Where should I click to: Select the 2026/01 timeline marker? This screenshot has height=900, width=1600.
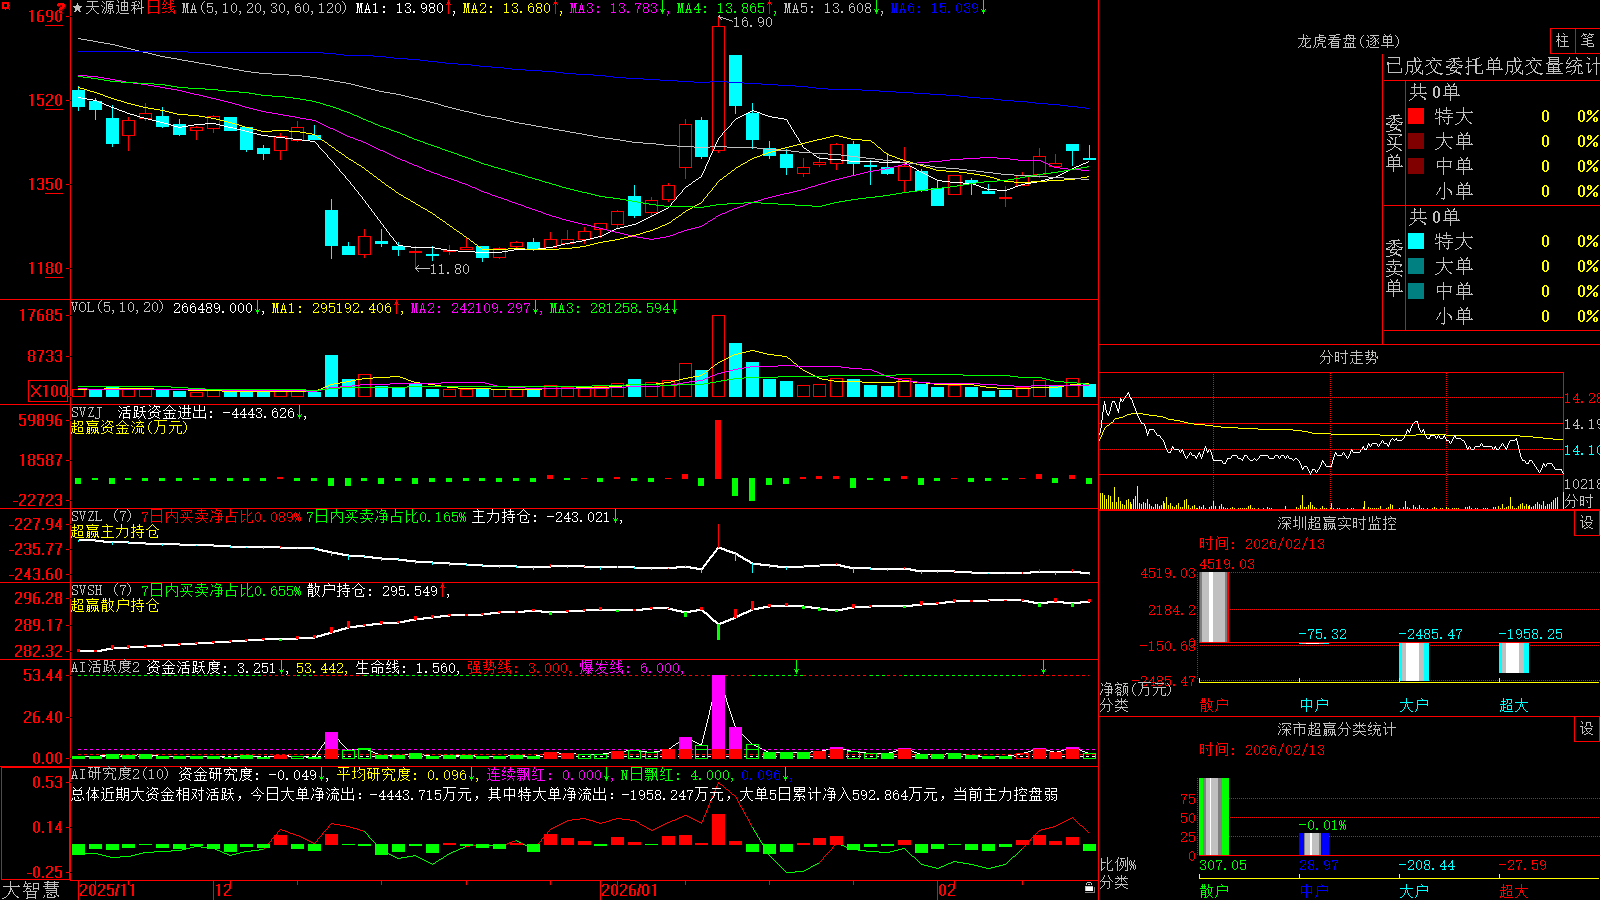coord(629,890)
